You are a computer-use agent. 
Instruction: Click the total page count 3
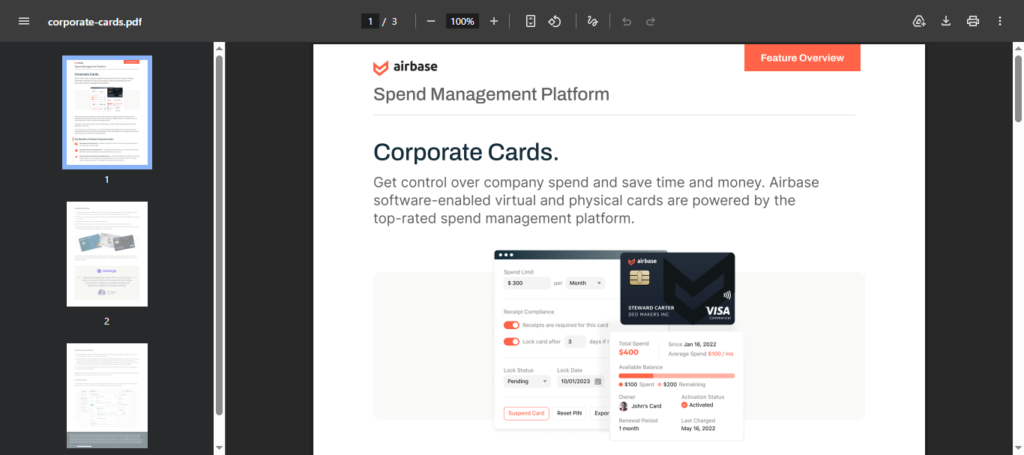(x=394, y=22)
